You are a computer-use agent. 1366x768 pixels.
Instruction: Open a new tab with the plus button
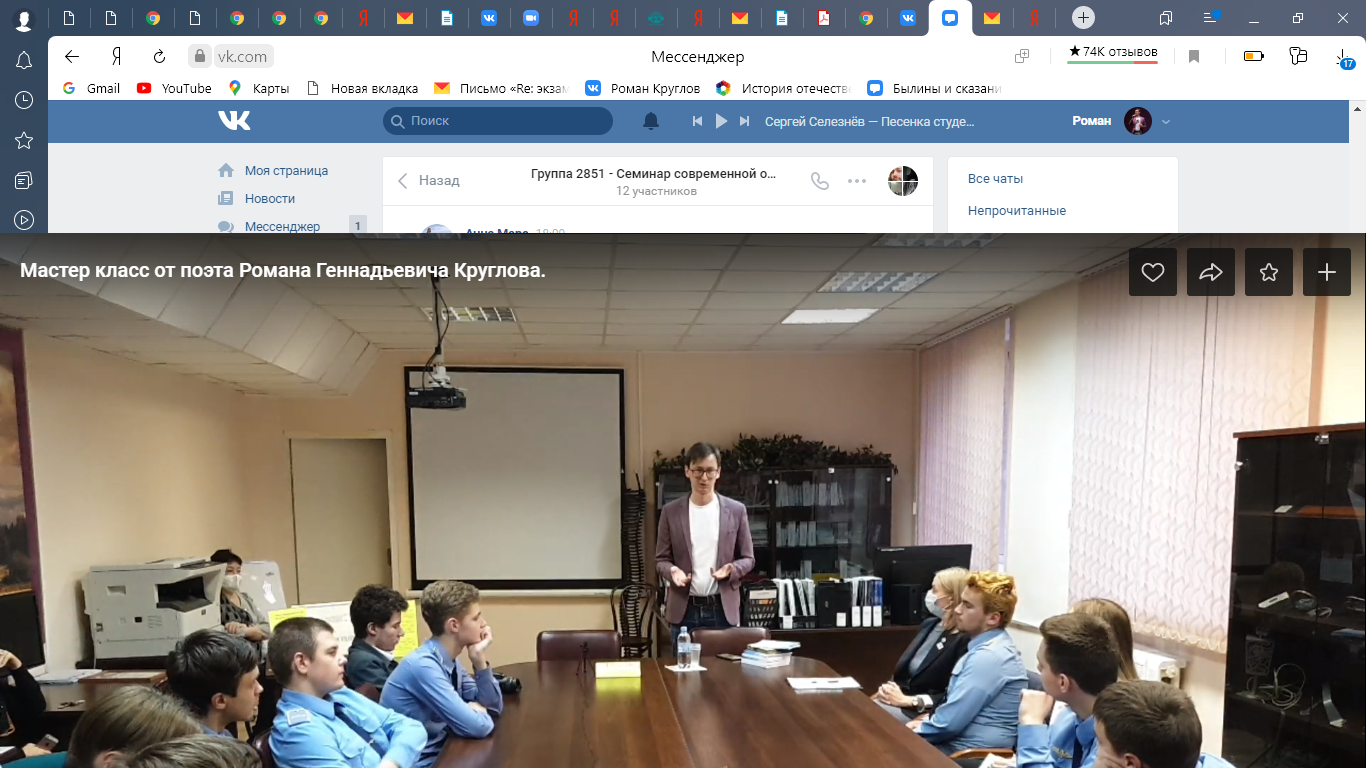pyautogui.click(x=1083, y=18)
